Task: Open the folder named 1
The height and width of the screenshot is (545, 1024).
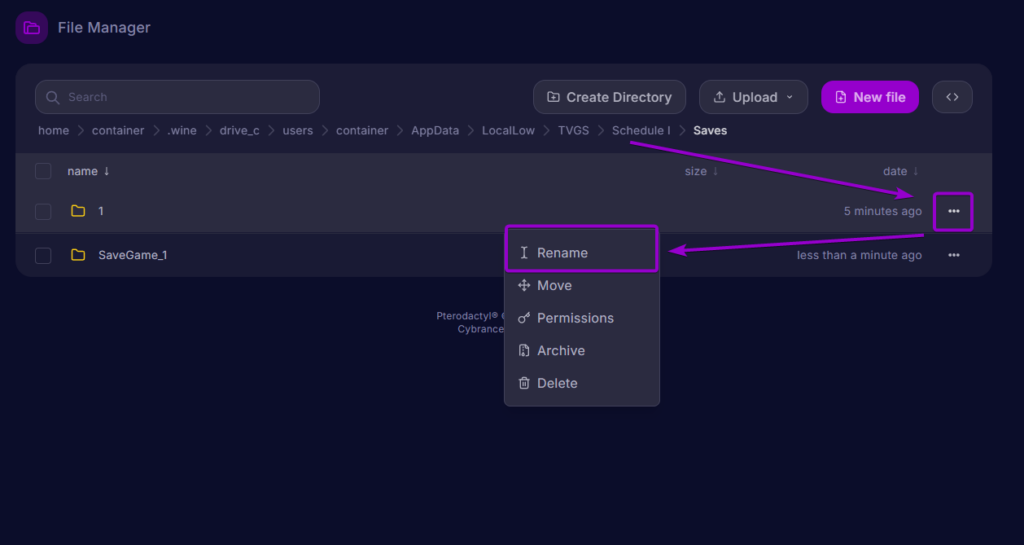Action: (101, 211)
